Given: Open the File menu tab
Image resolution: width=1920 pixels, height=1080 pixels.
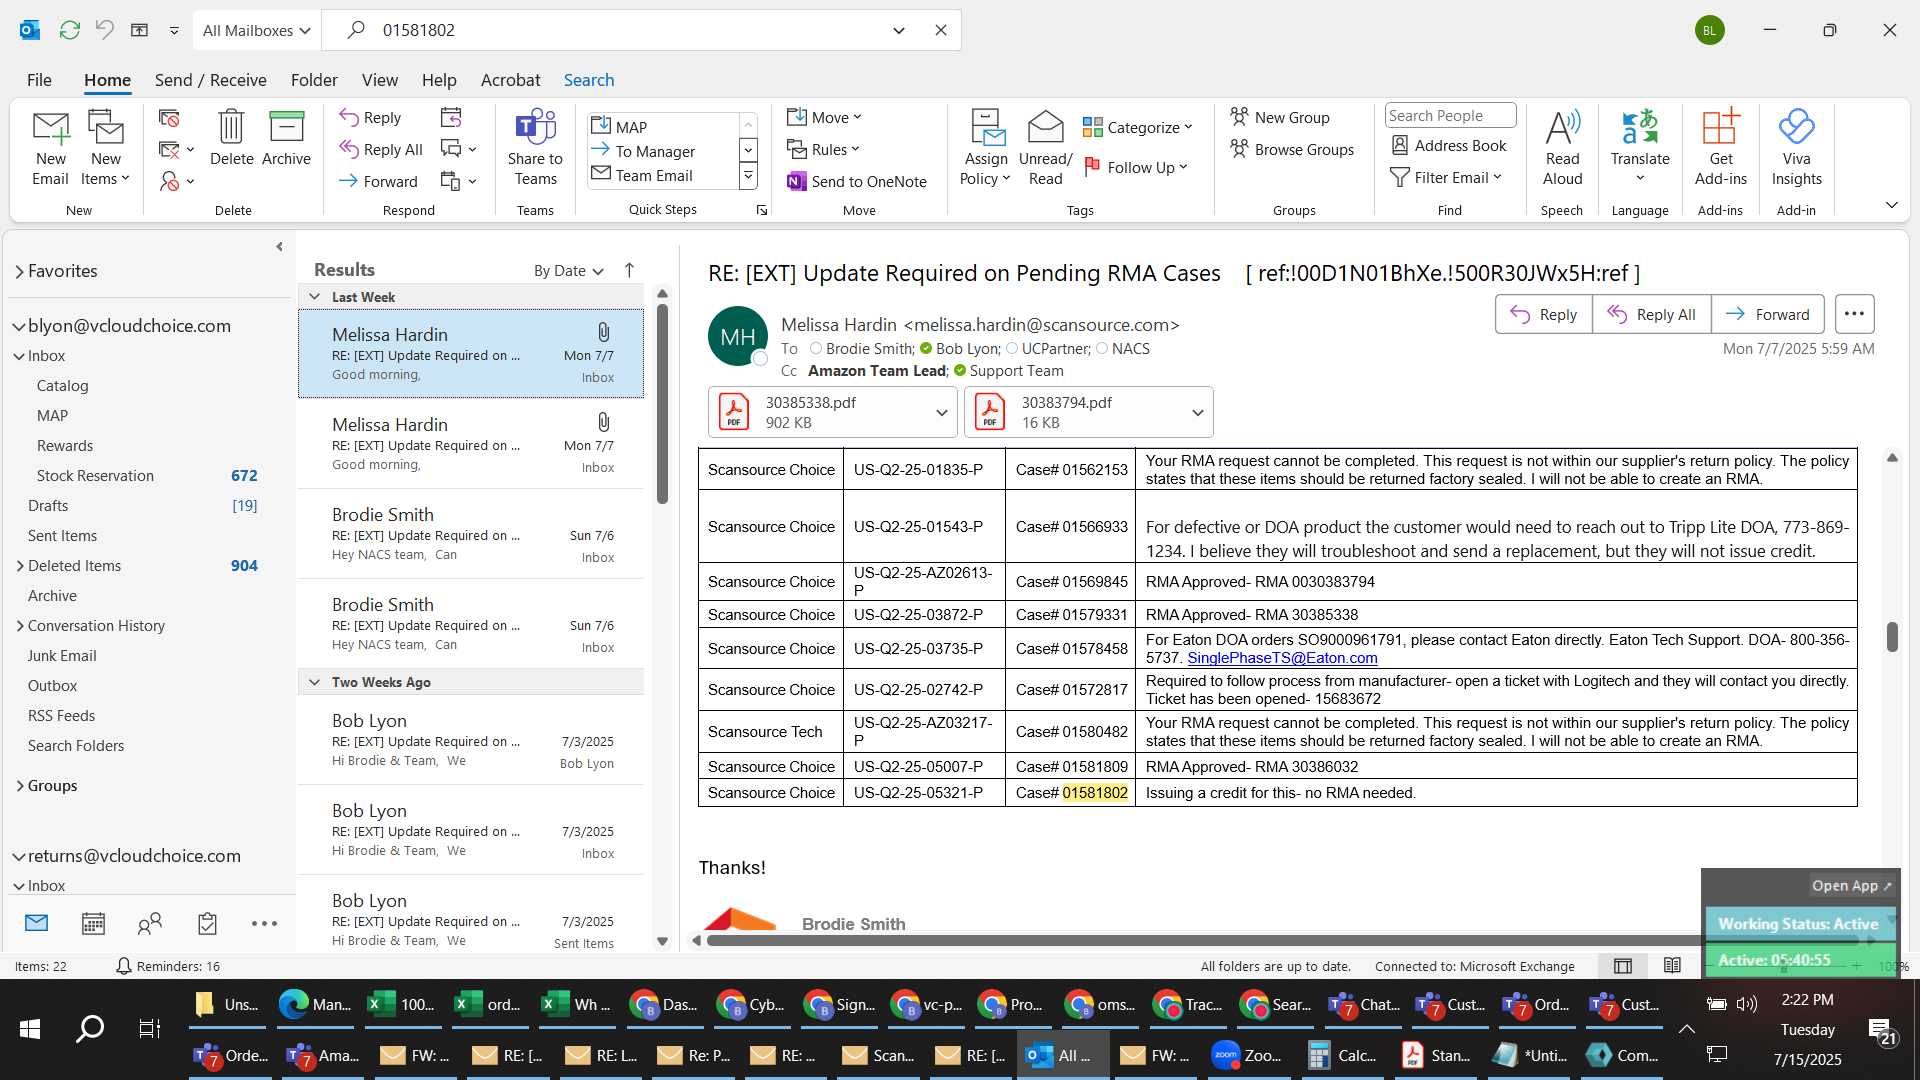Looking at the screenshot, I should [x=39, y=80].
